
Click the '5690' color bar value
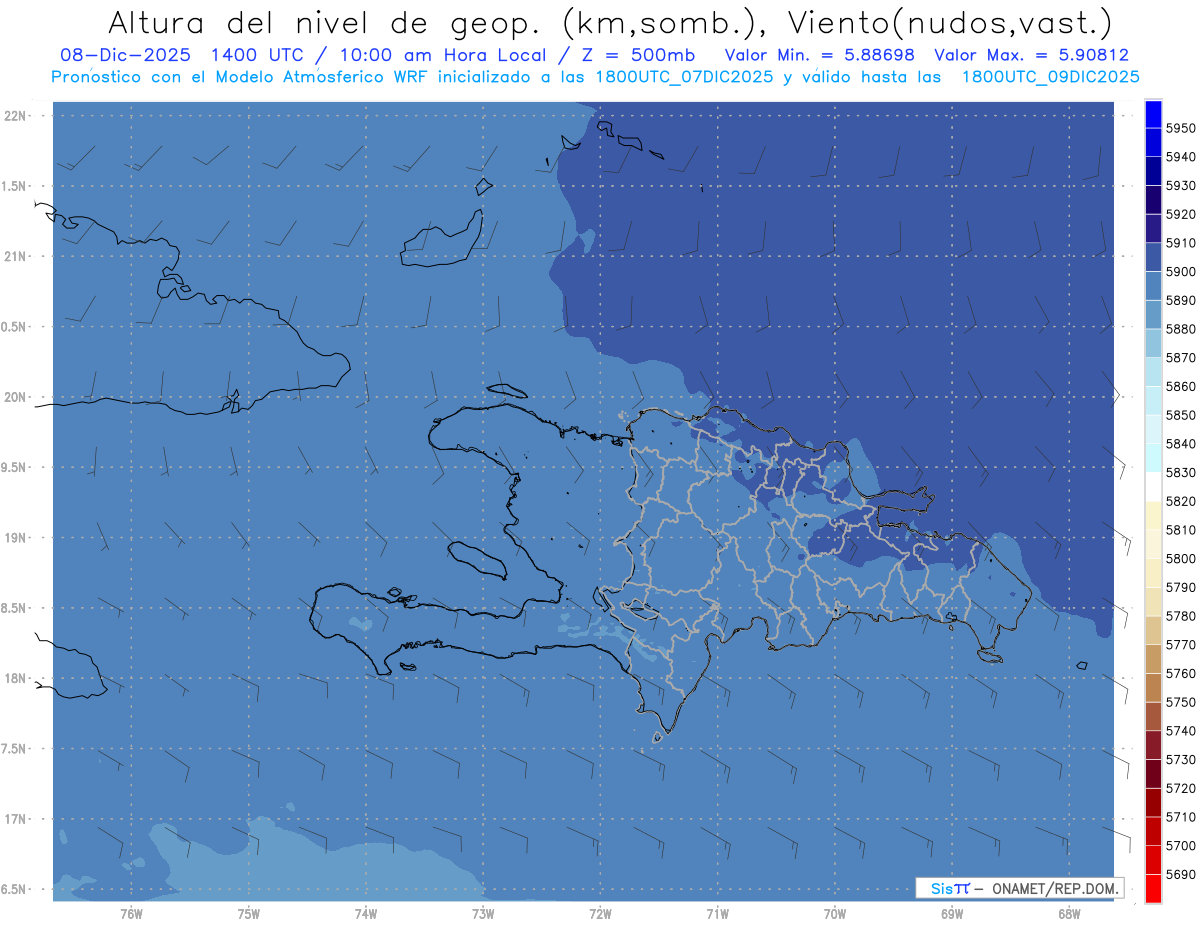pos(1180,874)
